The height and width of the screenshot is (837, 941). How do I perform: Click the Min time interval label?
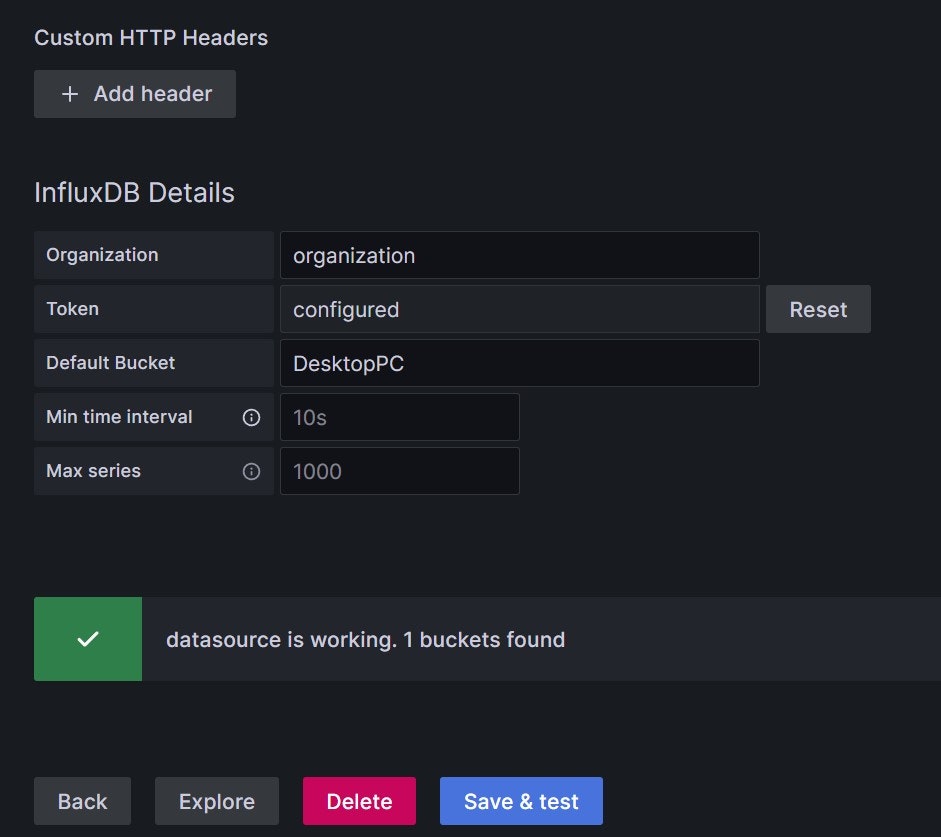(x=119, y=417)
